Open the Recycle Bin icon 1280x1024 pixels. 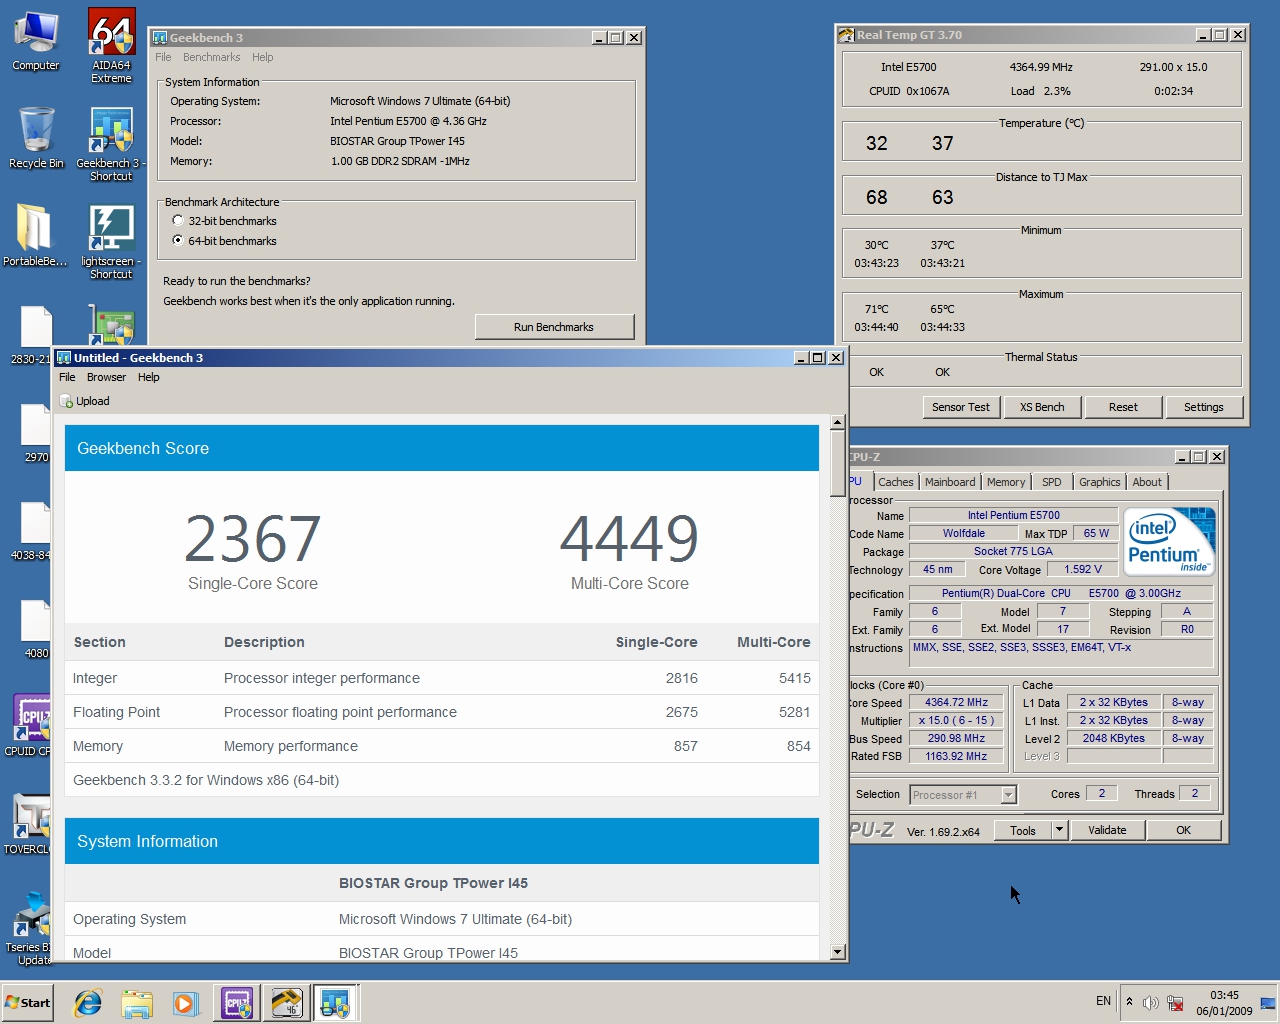click(x=36, y=138)
